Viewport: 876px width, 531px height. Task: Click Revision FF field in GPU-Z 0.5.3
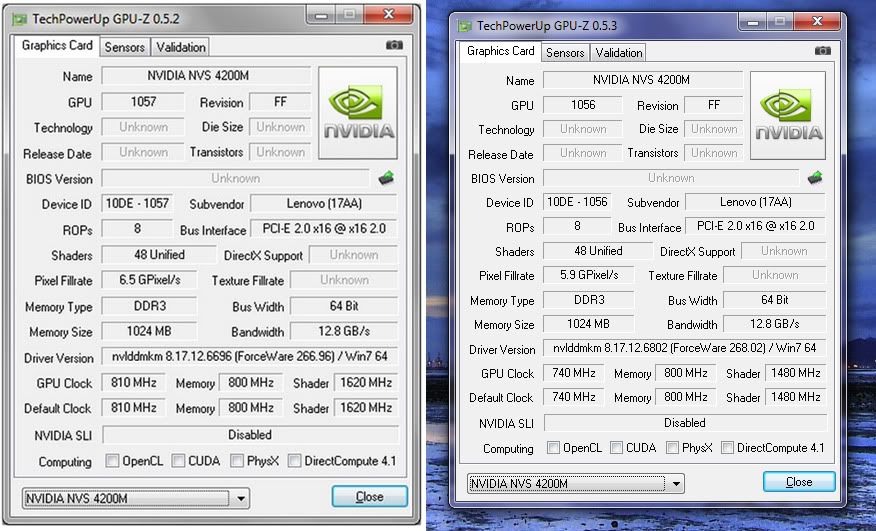click(x=713, y=105)
